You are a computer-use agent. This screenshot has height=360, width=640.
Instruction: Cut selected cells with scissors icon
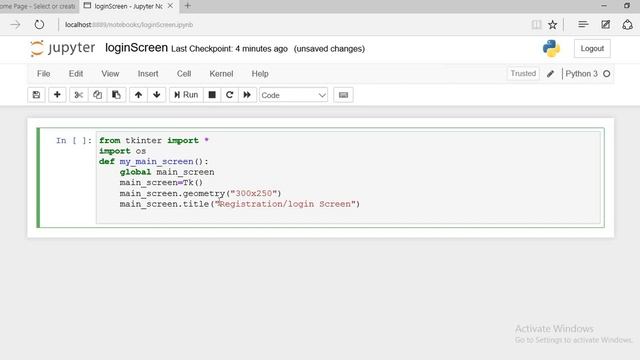79,95
